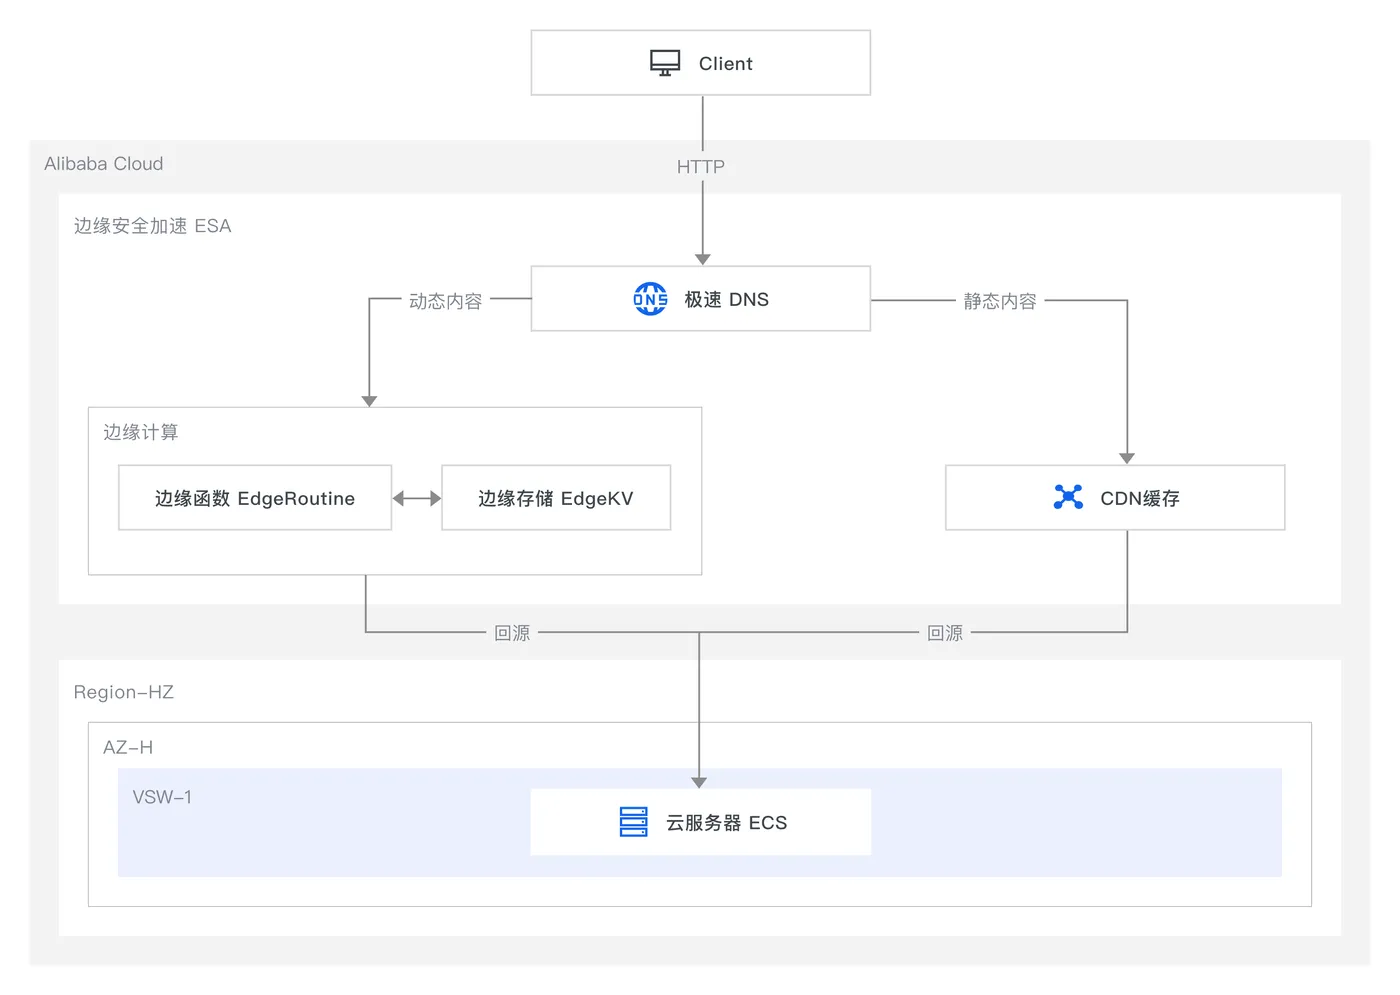Click the HTTP connector label

701,167
